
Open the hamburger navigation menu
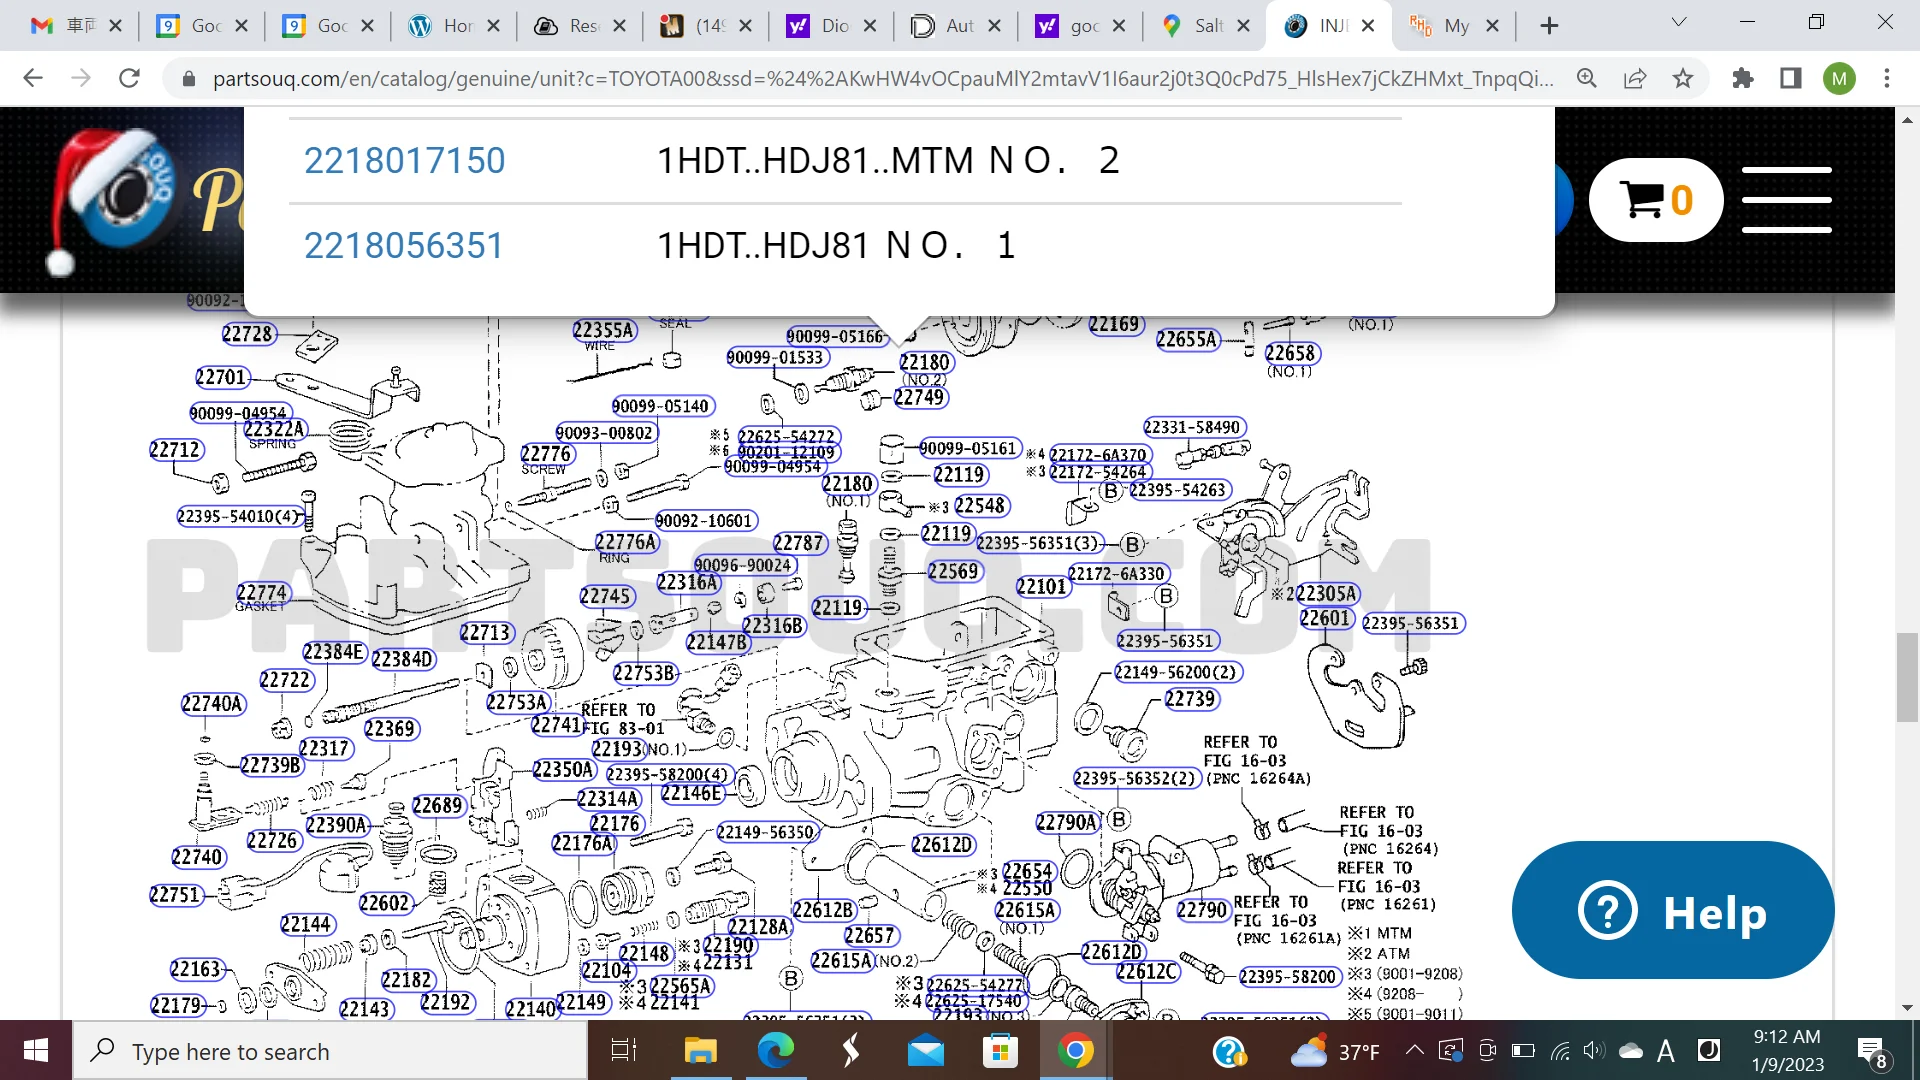click(x=1786, y=200)
